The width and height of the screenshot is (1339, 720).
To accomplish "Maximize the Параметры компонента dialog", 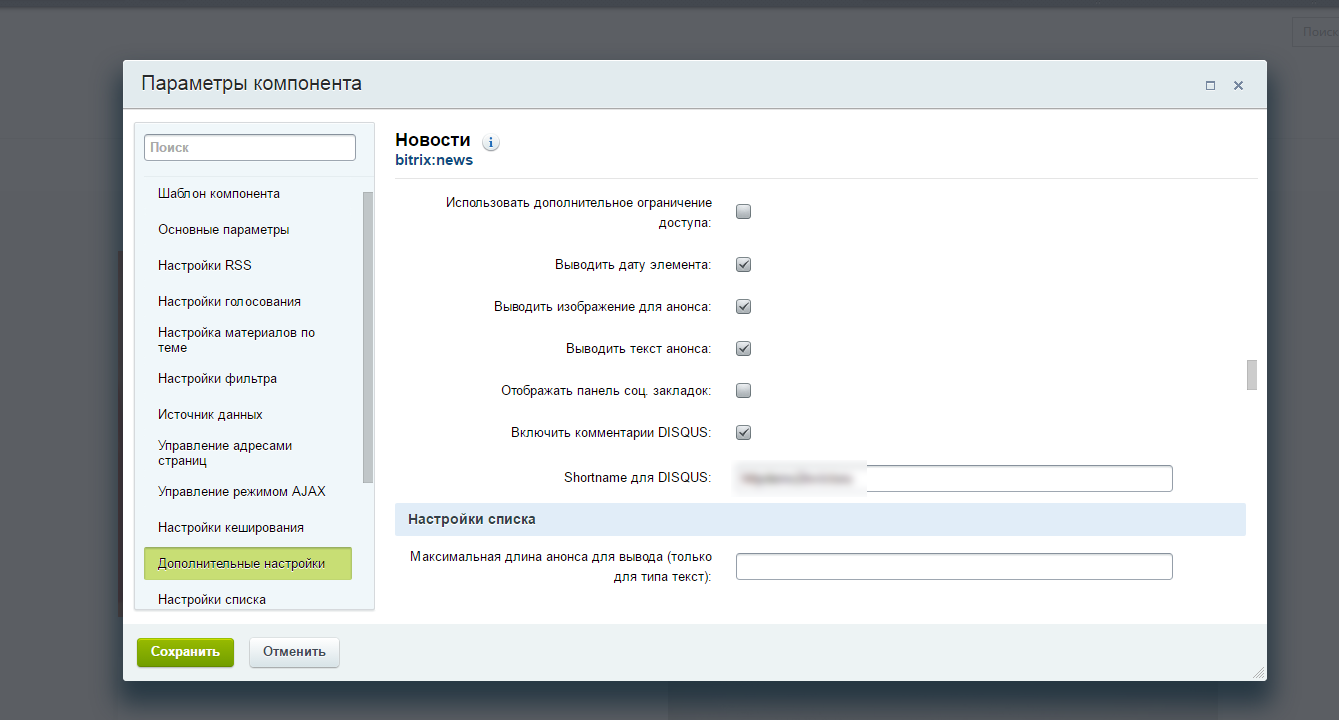I will [1210, 86].
